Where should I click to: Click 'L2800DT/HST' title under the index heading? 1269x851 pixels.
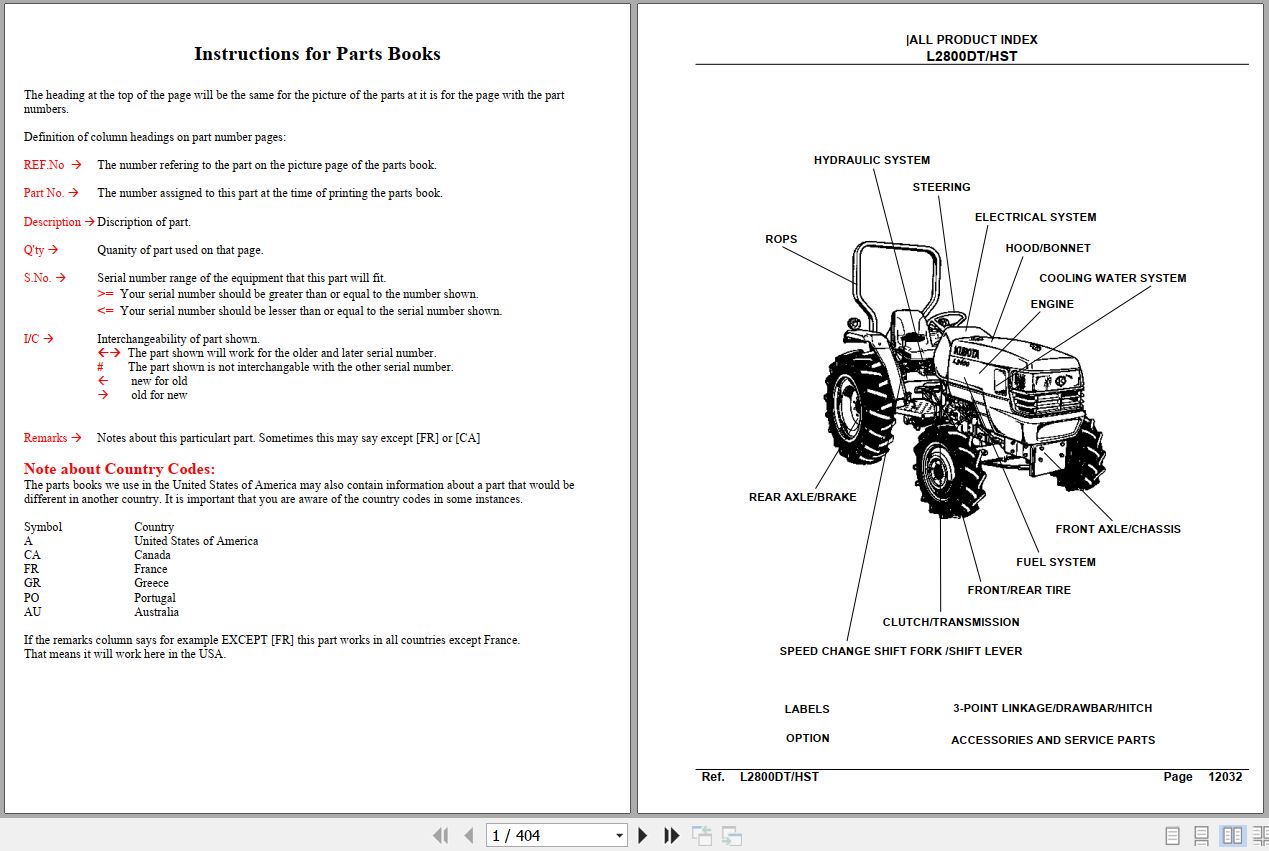972,57
